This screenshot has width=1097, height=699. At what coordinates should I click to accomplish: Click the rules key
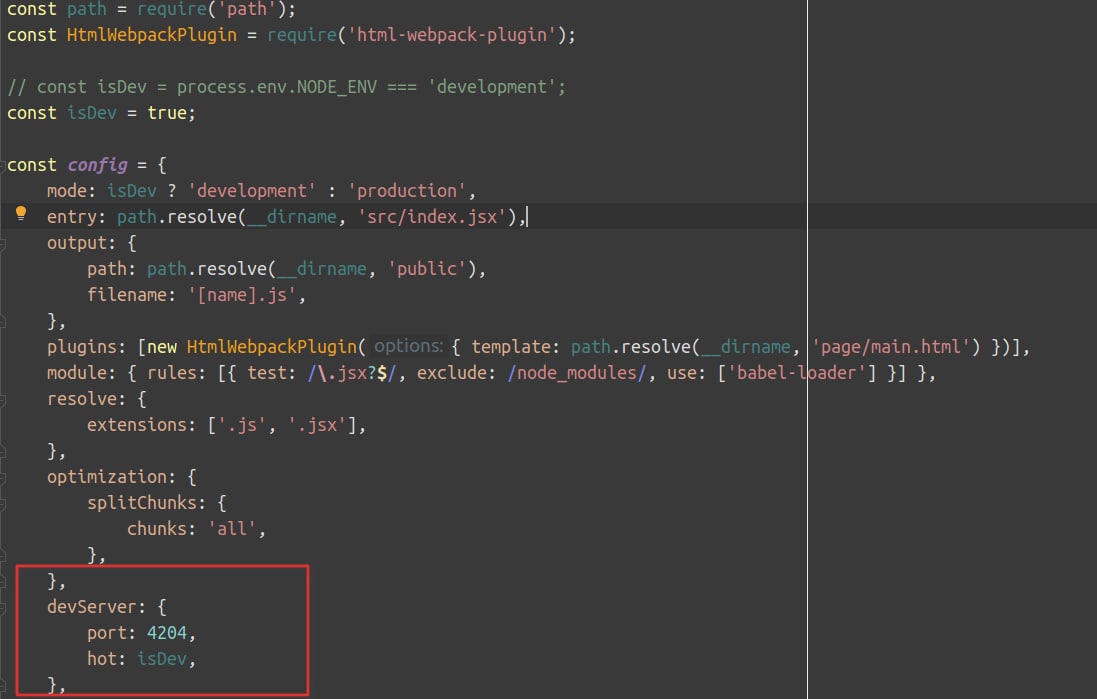point(171,373)
